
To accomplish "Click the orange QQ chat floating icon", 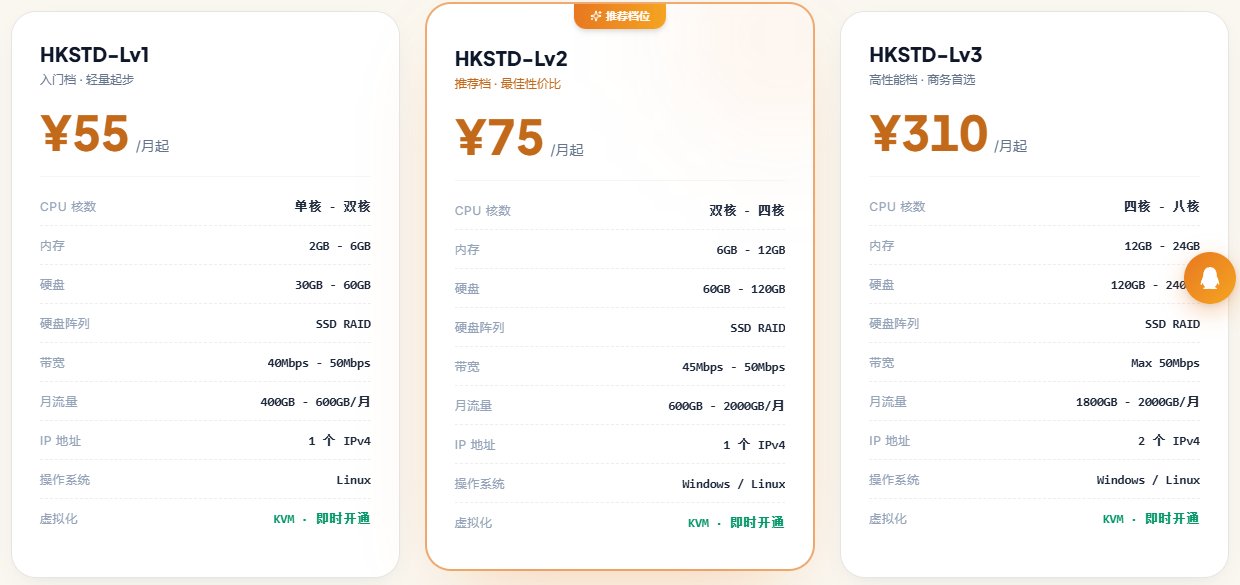I will click(x=1210, y=278).
